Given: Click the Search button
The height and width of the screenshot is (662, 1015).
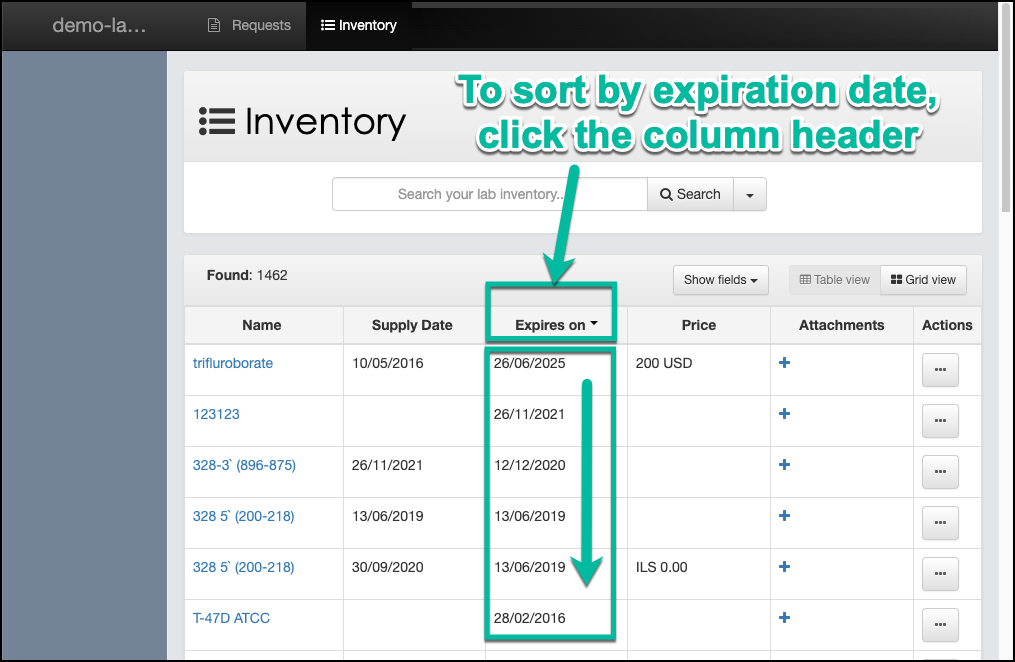Looking at the screenshot, I should pyautogui.click(x=690, y=194).
